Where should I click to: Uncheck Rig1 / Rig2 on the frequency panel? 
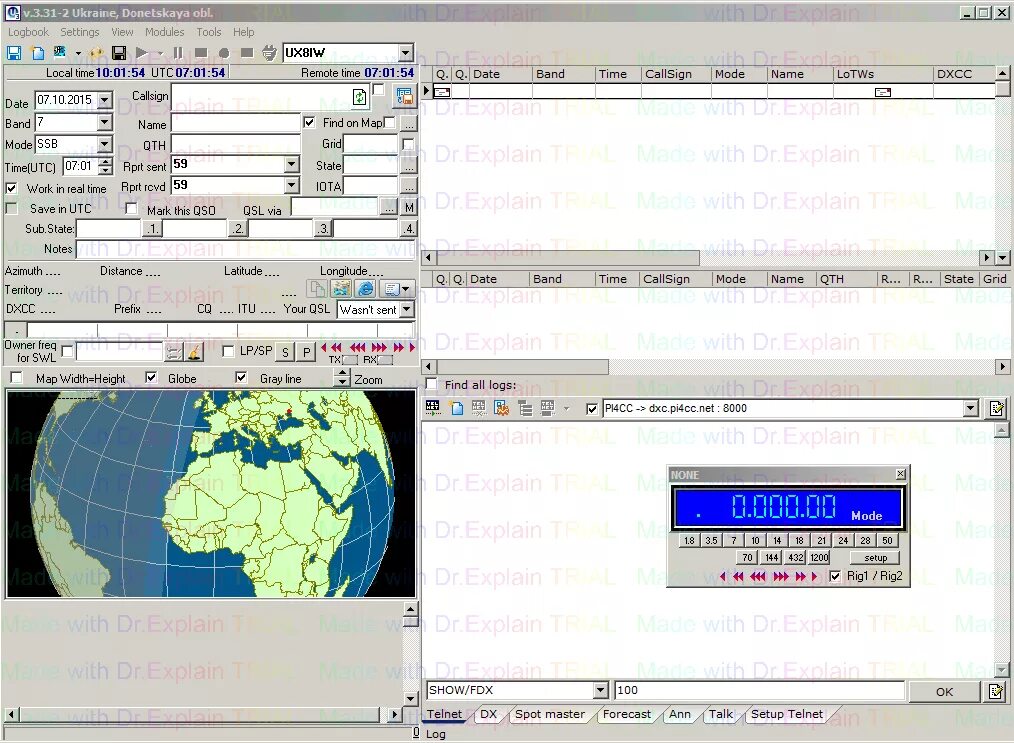(x=837, y=576)
